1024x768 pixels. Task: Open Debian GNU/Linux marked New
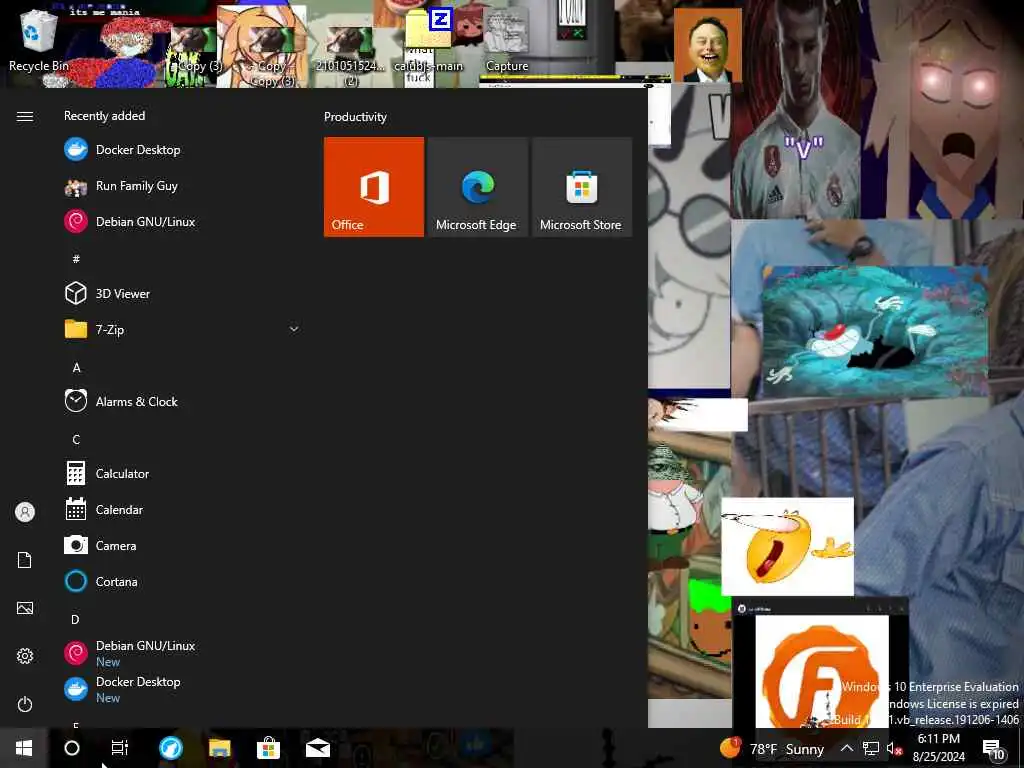pos(182,653)
